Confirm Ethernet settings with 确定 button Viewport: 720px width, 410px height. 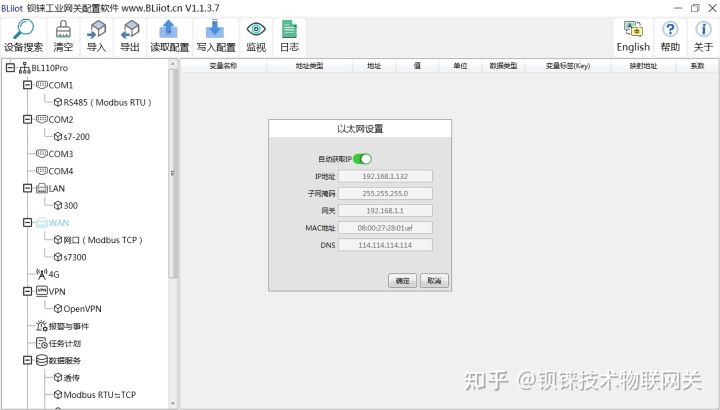coord(403,281)
